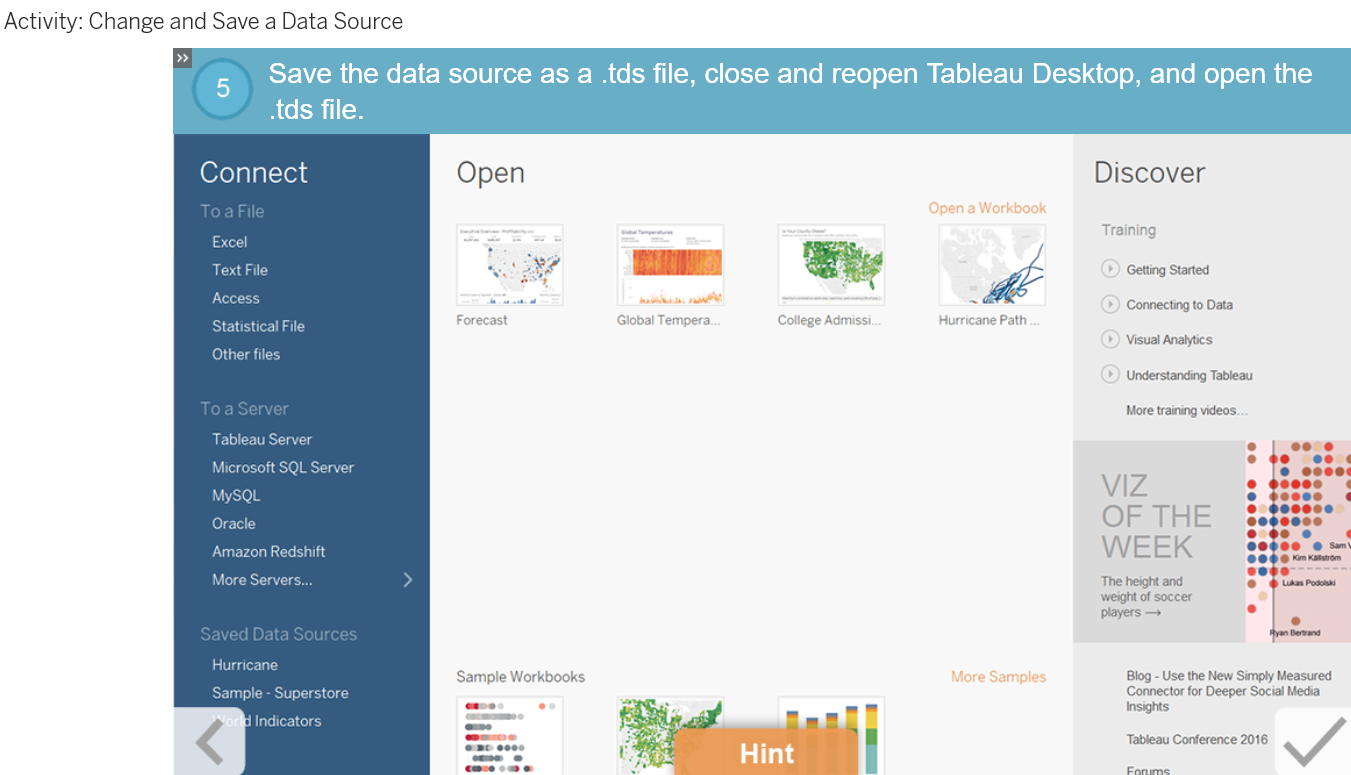Click the Global Tempera... workbook label

(668, 320)
